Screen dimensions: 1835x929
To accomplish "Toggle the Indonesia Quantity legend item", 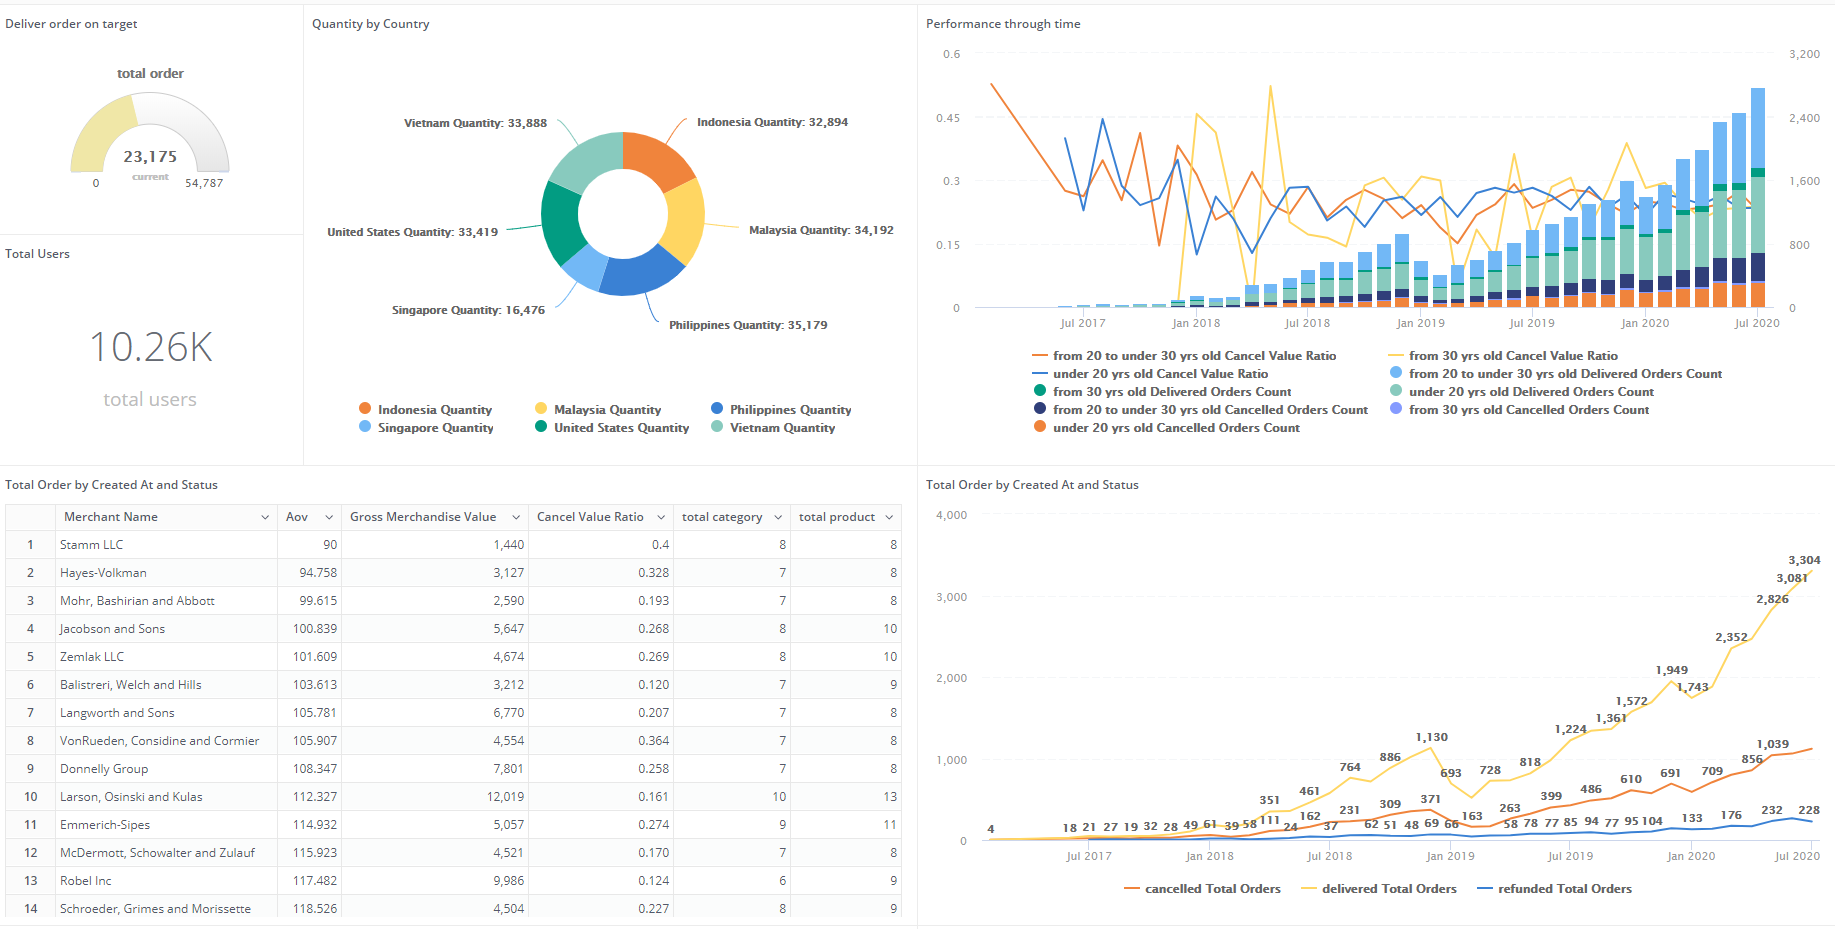I will coord(434,410).
